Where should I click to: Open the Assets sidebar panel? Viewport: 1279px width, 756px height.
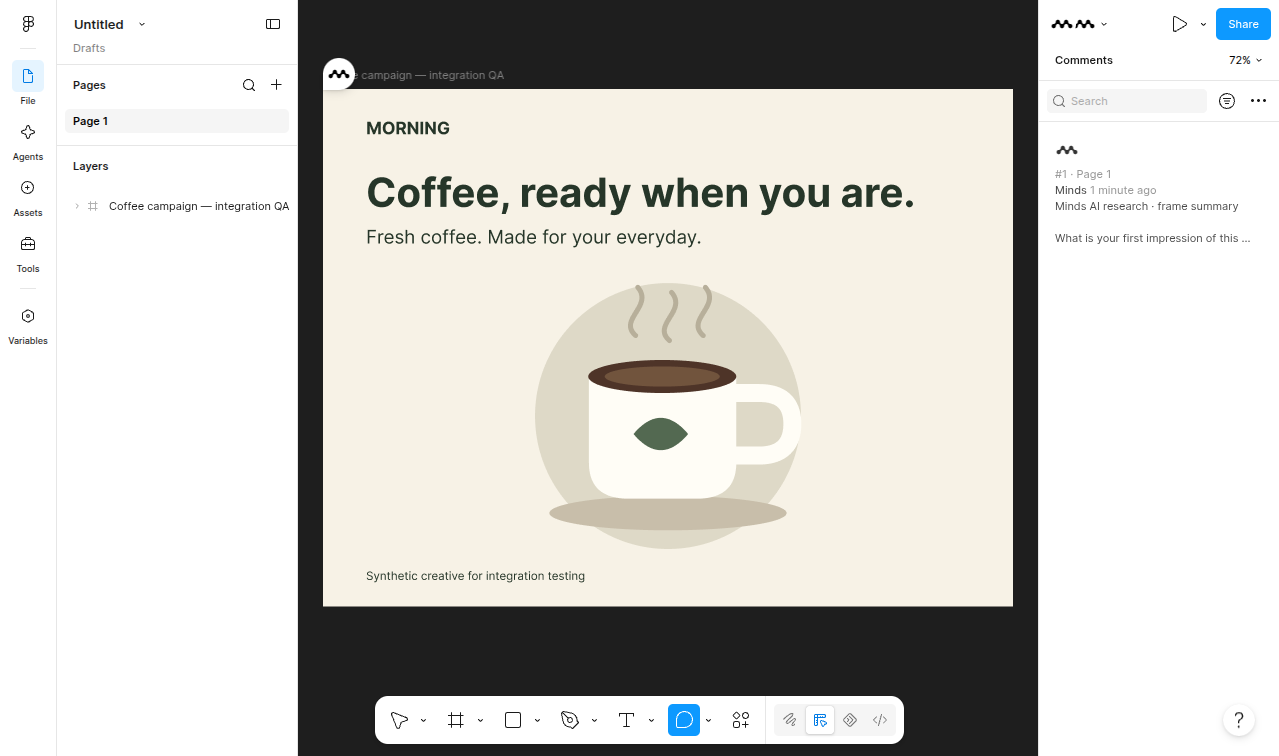pyautogui.click(x=28, y=196)
